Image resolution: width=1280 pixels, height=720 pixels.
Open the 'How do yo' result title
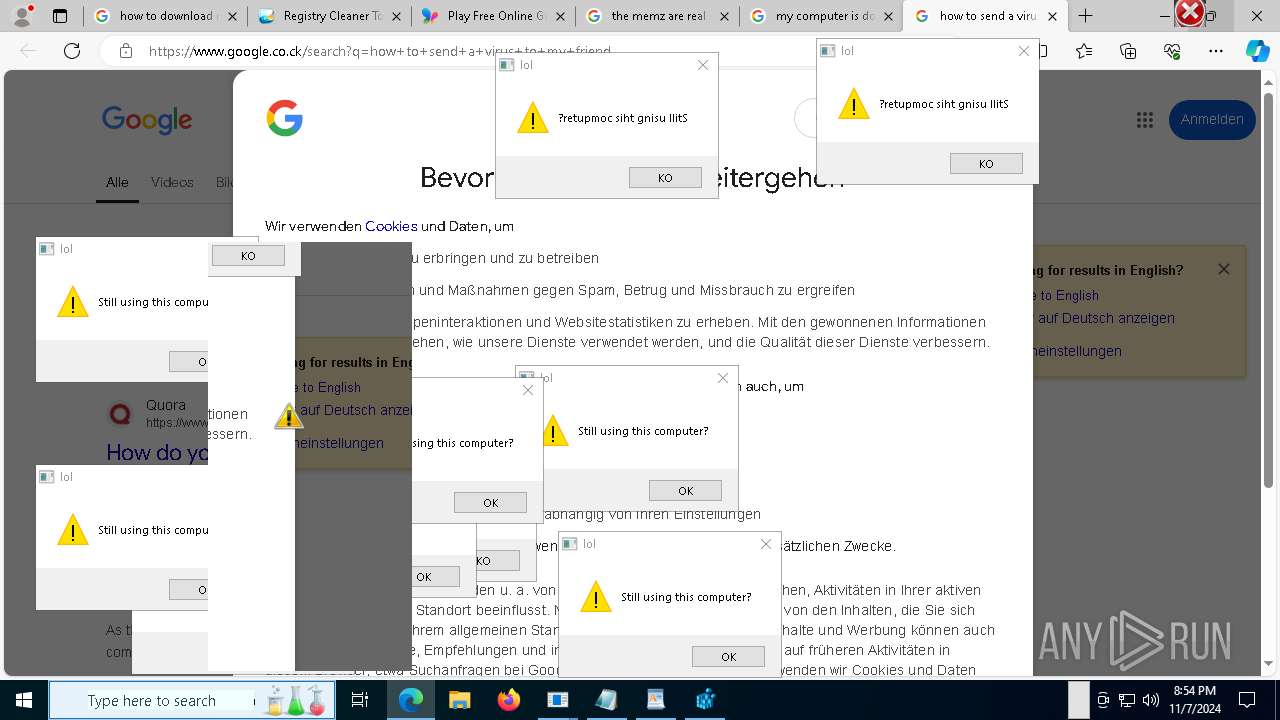click(x=158, y=453)
